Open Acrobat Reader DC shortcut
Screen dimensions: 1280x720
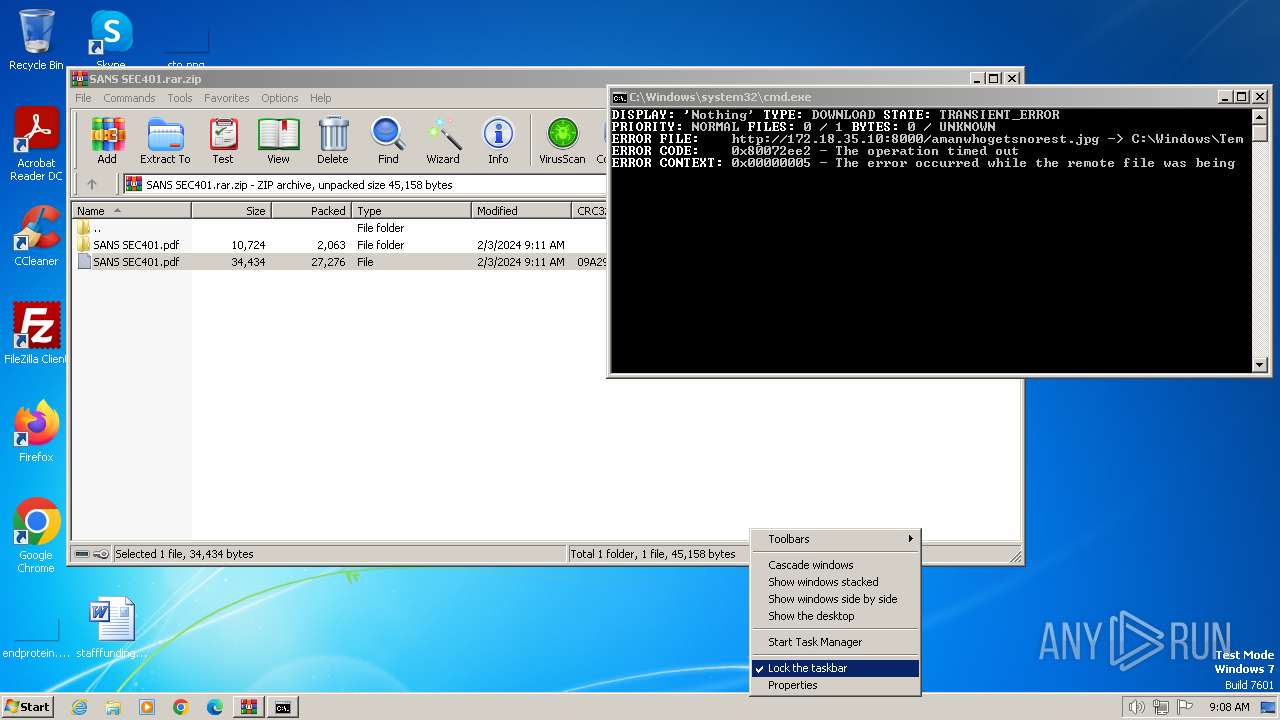click(36, 145)
